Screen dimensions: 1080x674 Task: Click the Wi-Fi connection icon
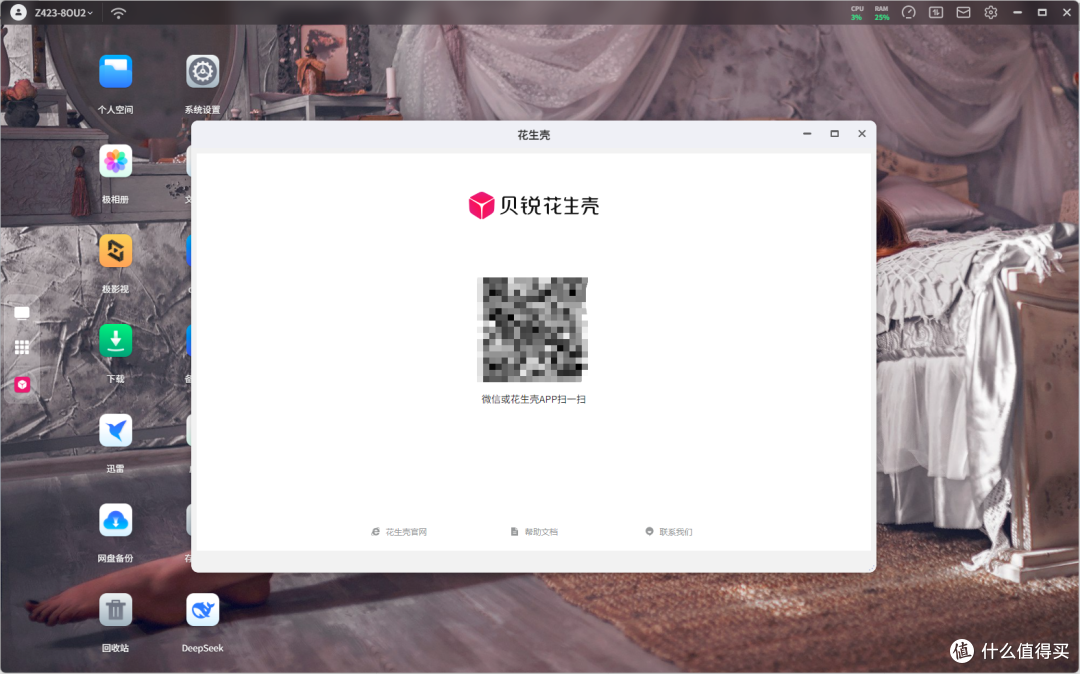pyautogui.click(x=118, y=13)
